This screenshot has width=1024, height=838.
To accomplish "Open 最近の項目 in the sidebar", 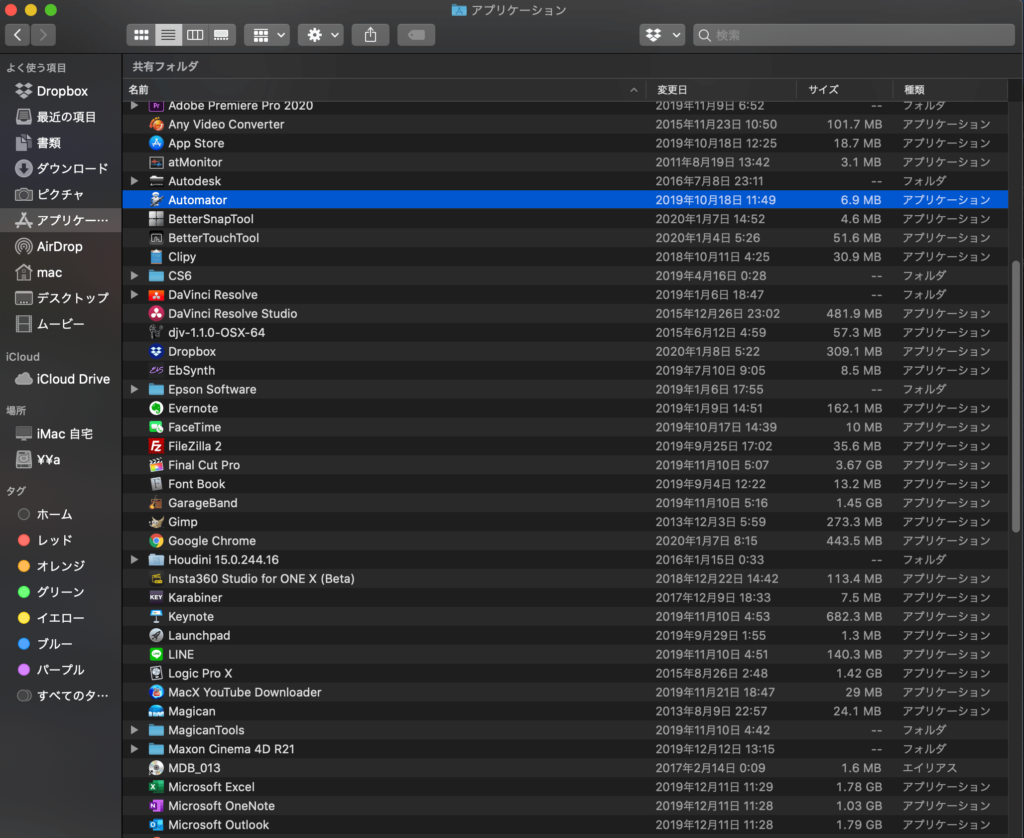I will tap(60, 117).
